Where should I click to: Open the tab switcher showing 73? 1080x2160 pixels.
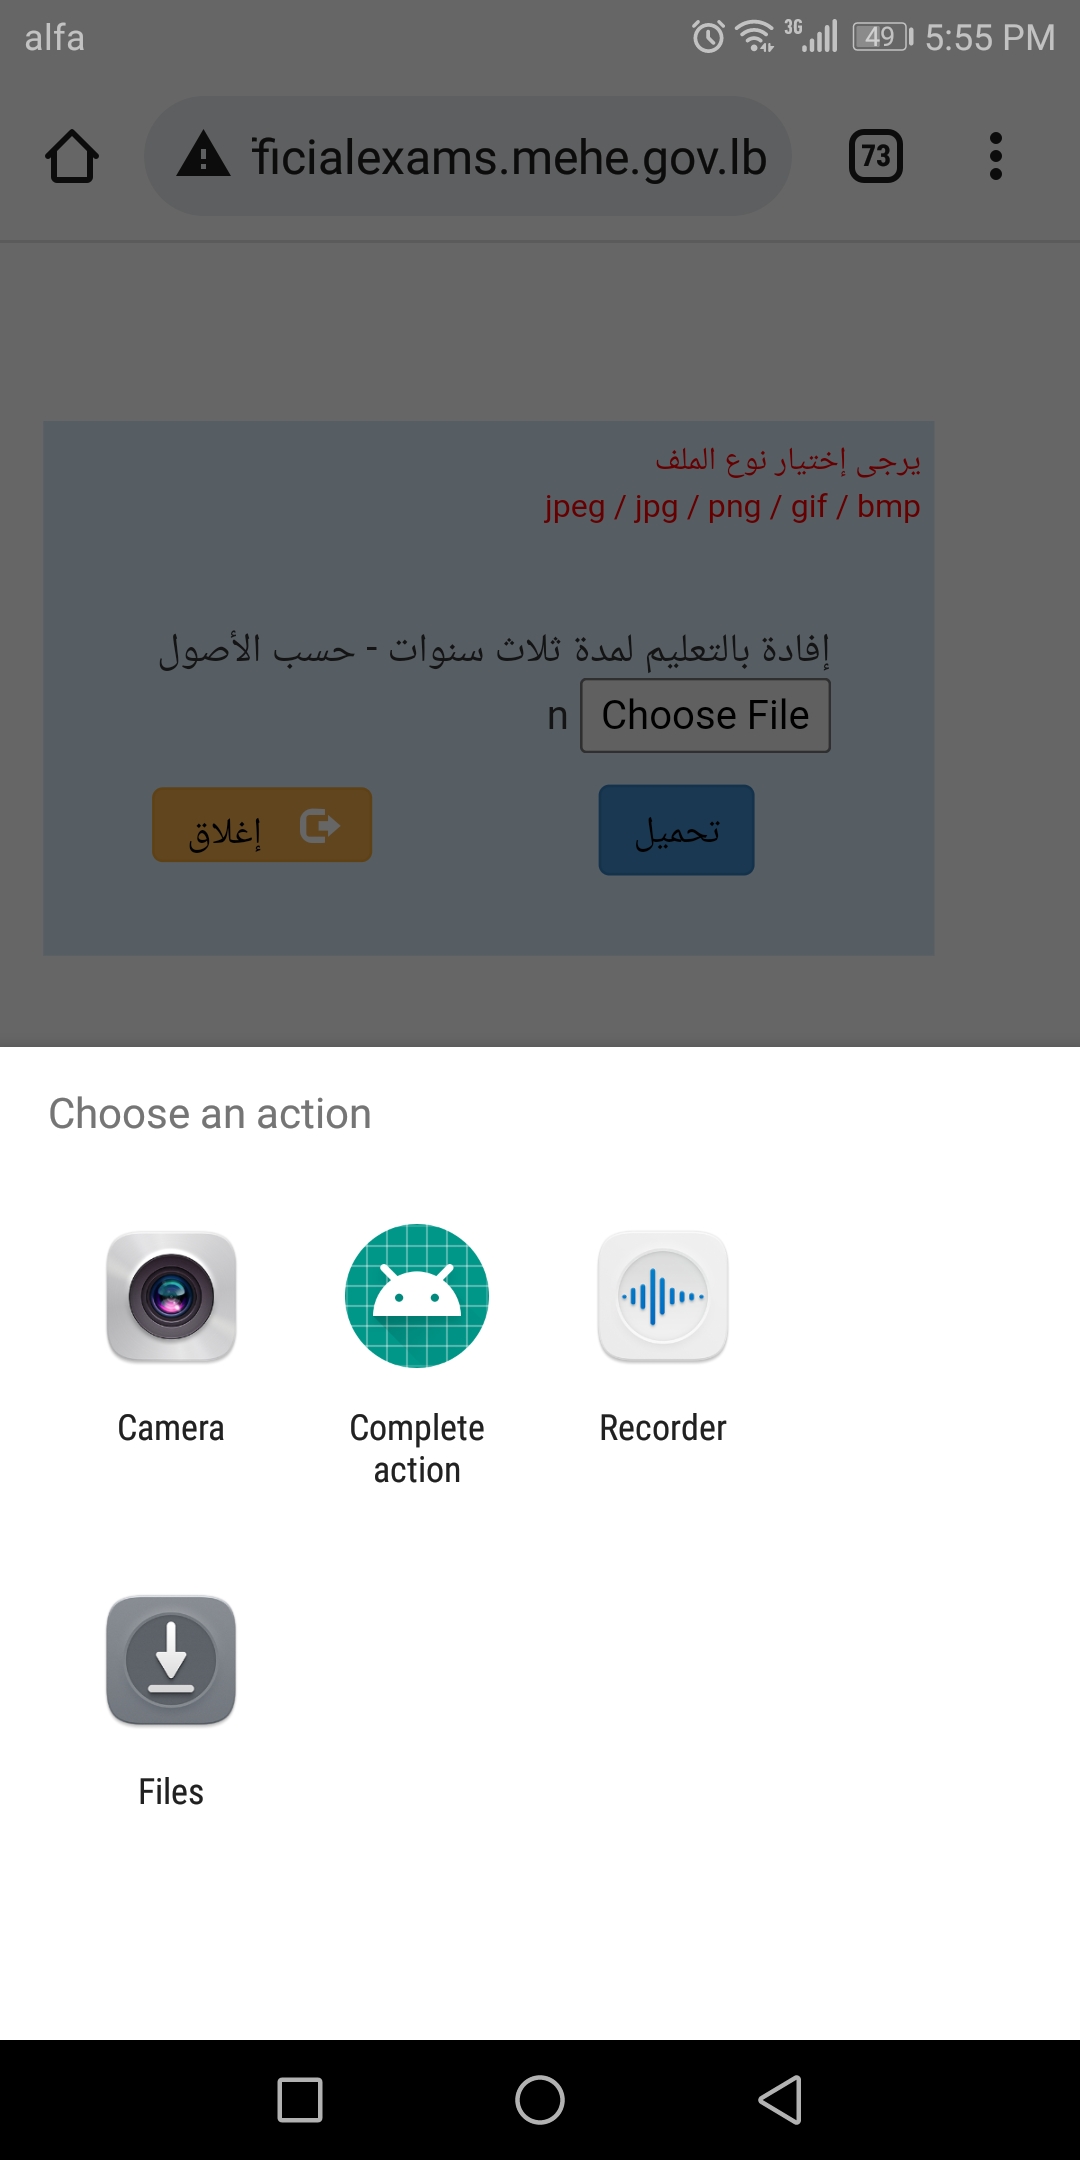876,157
